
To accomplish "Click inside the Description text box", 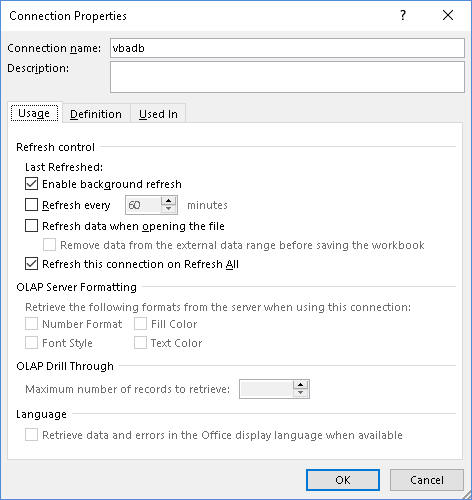I will 287,77.
